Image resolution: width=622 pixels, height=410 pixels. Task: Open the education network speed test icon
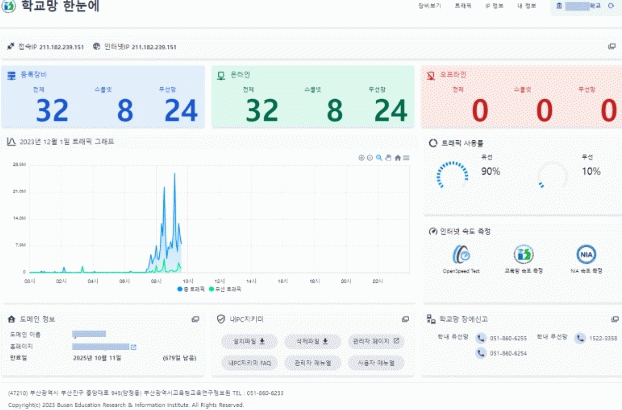click(x=524, y=254)
